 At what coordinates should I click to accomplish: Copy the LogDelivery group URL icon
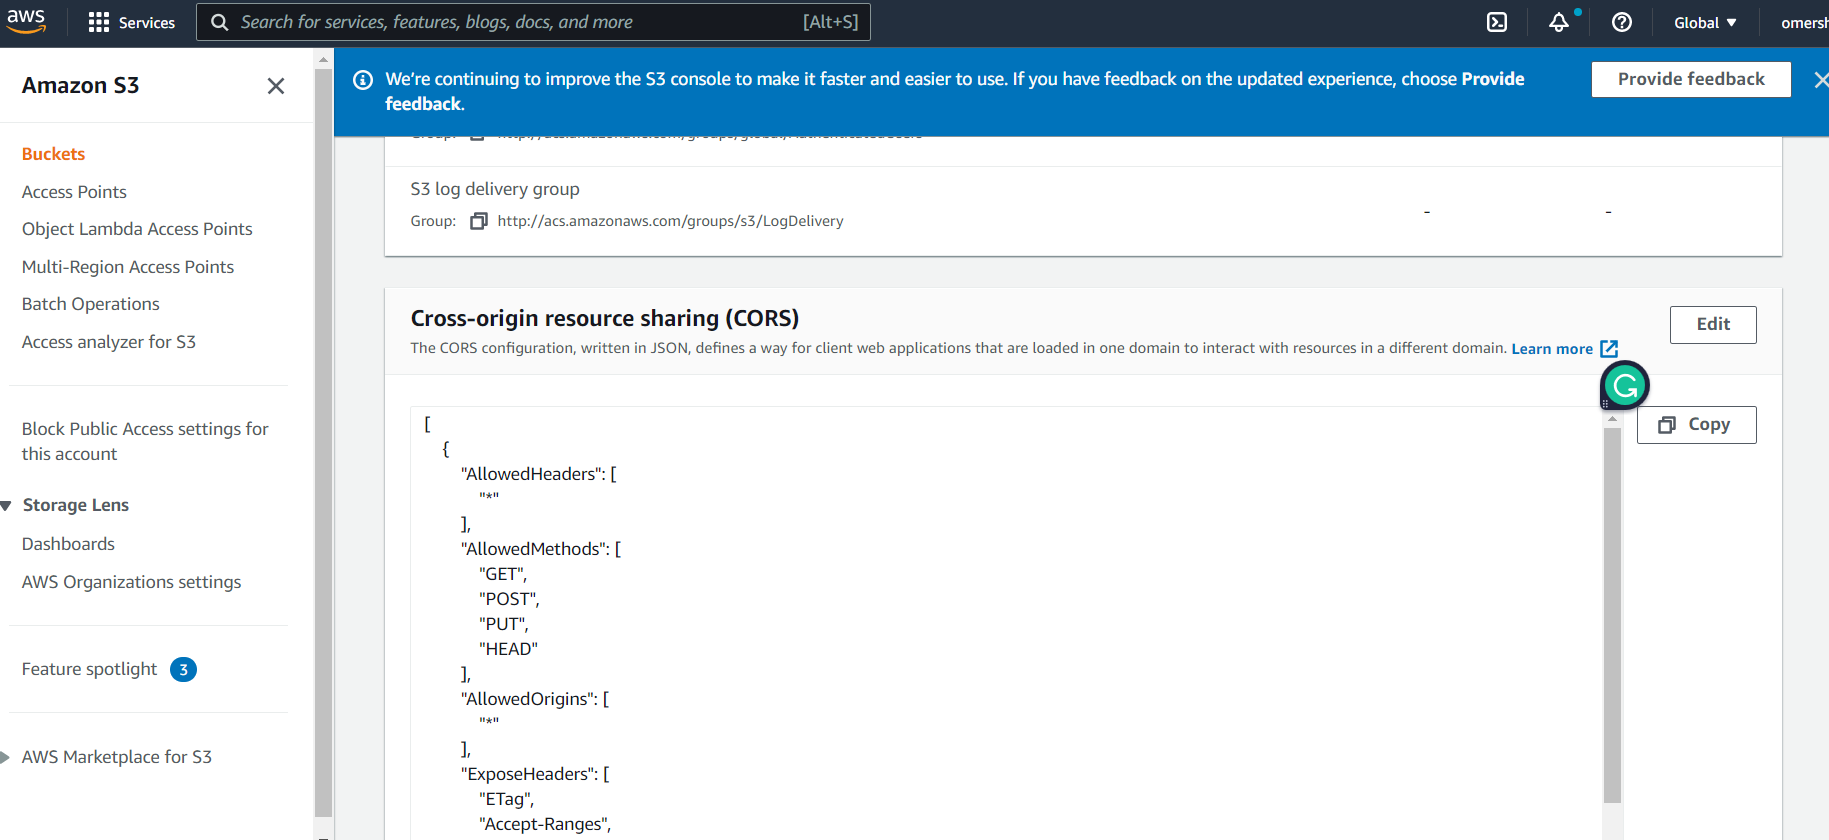coord(479,221)
